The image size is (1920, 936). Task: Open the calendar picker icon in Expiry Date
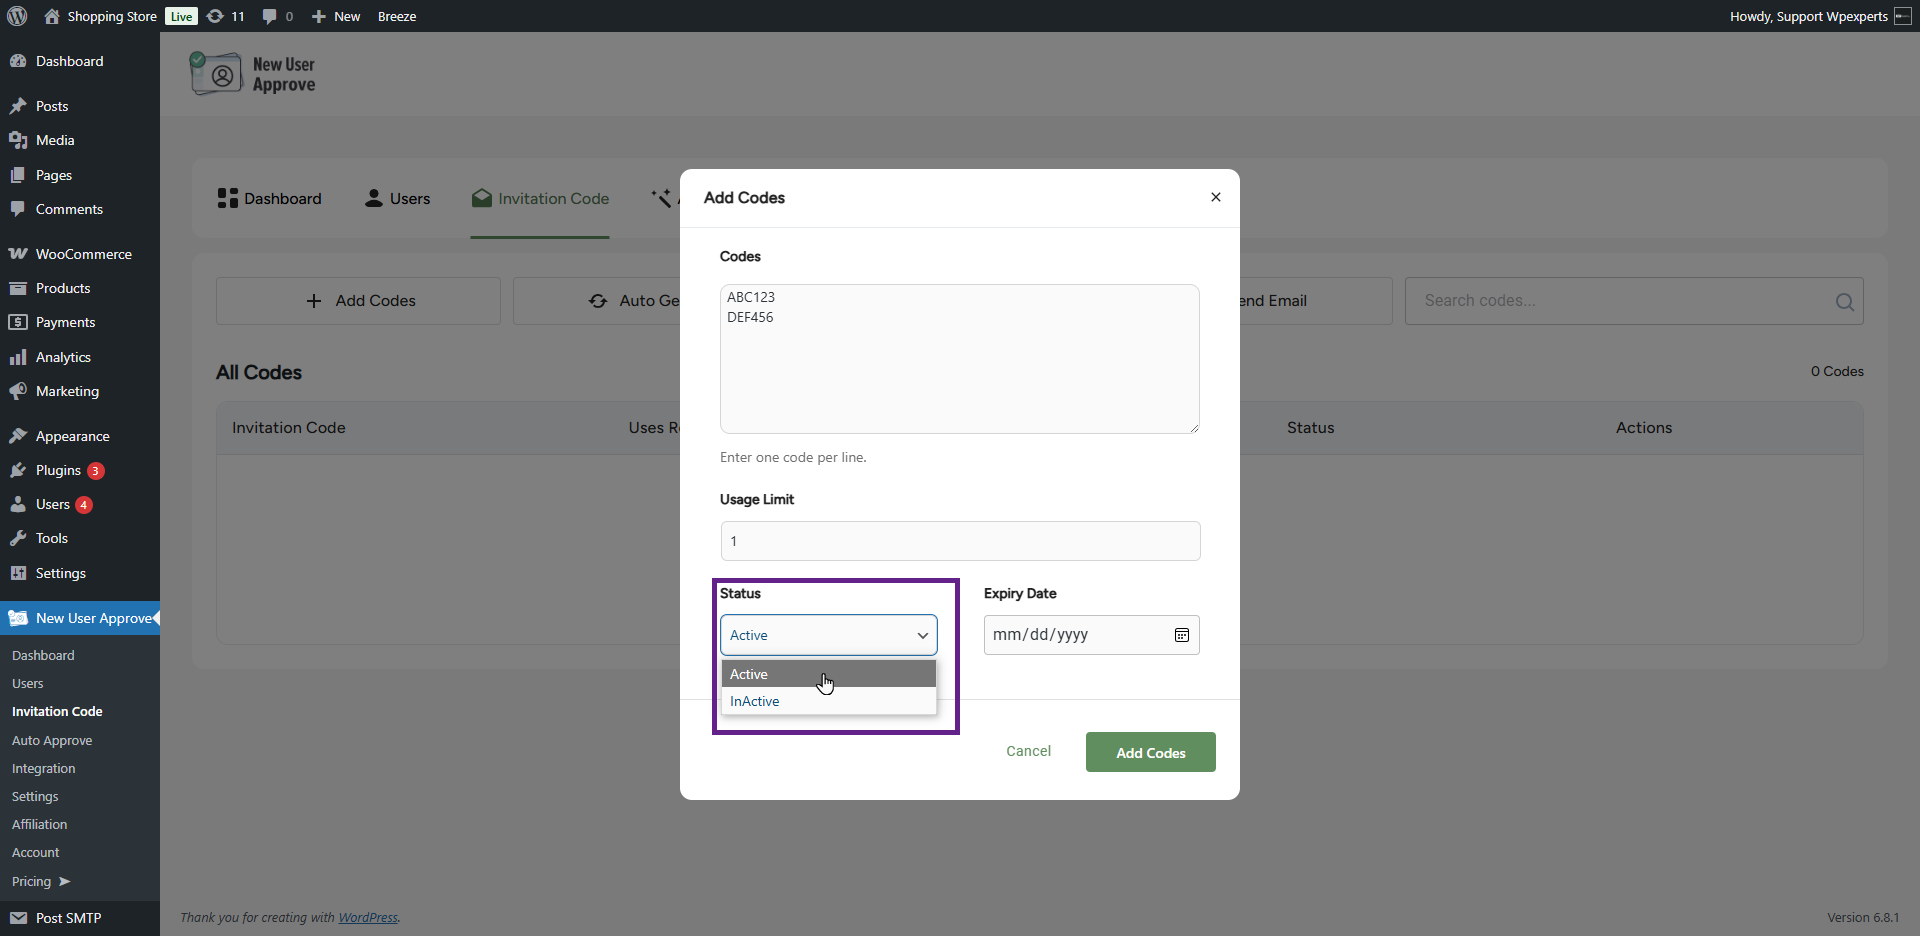tap(1181, 635)
